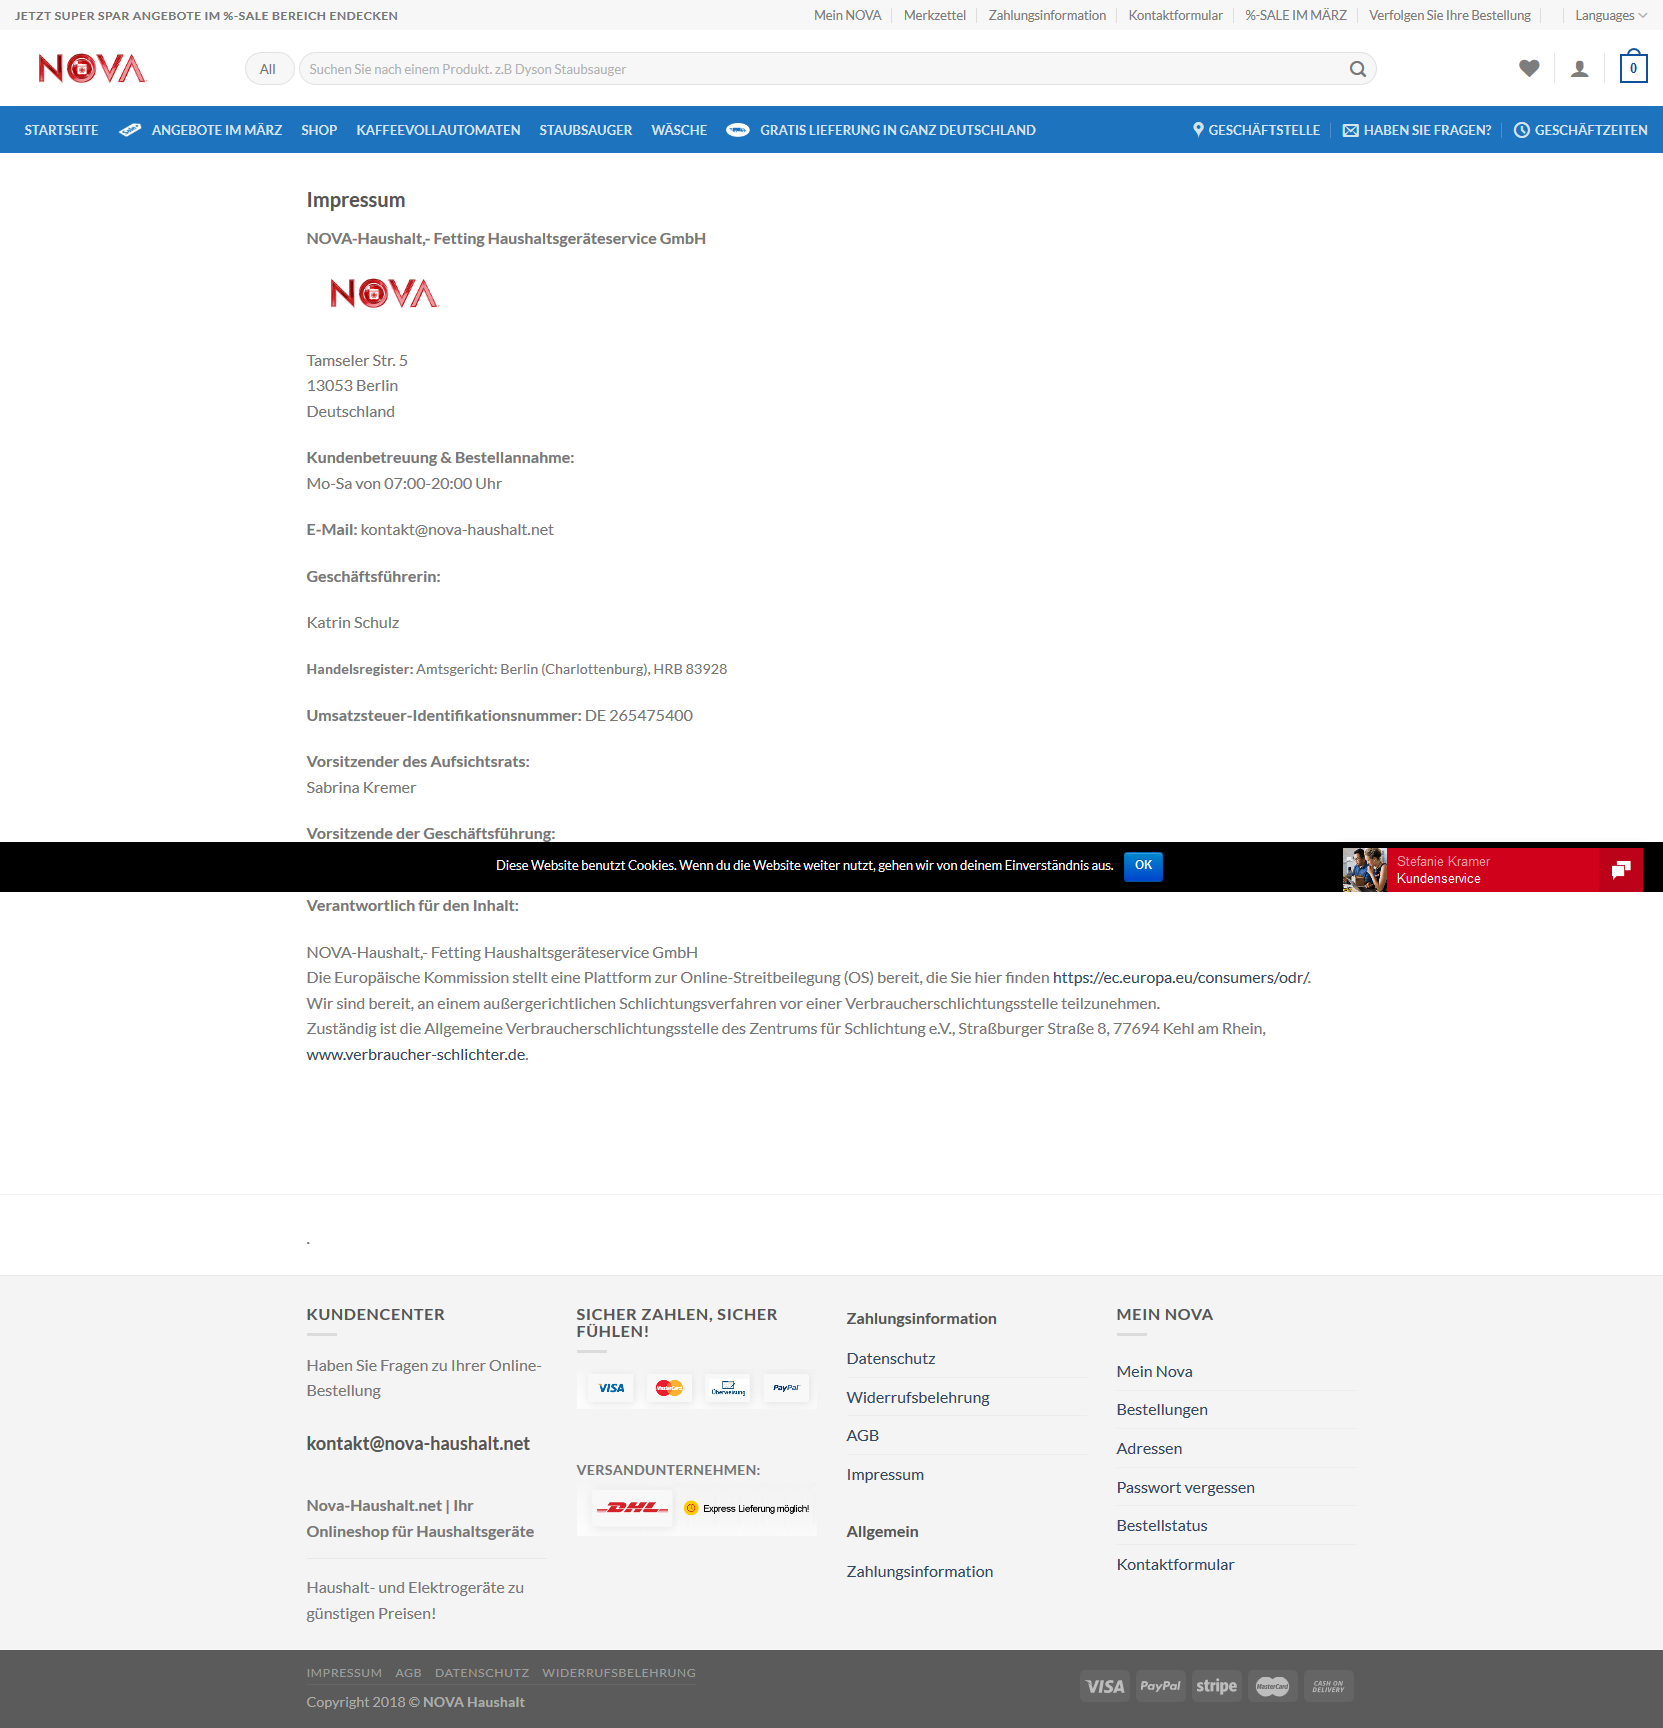Click the PayPal icon under Sicher Zahlen
The width and height of the screenshot is (1663, 1728).
pos(786,1388)
